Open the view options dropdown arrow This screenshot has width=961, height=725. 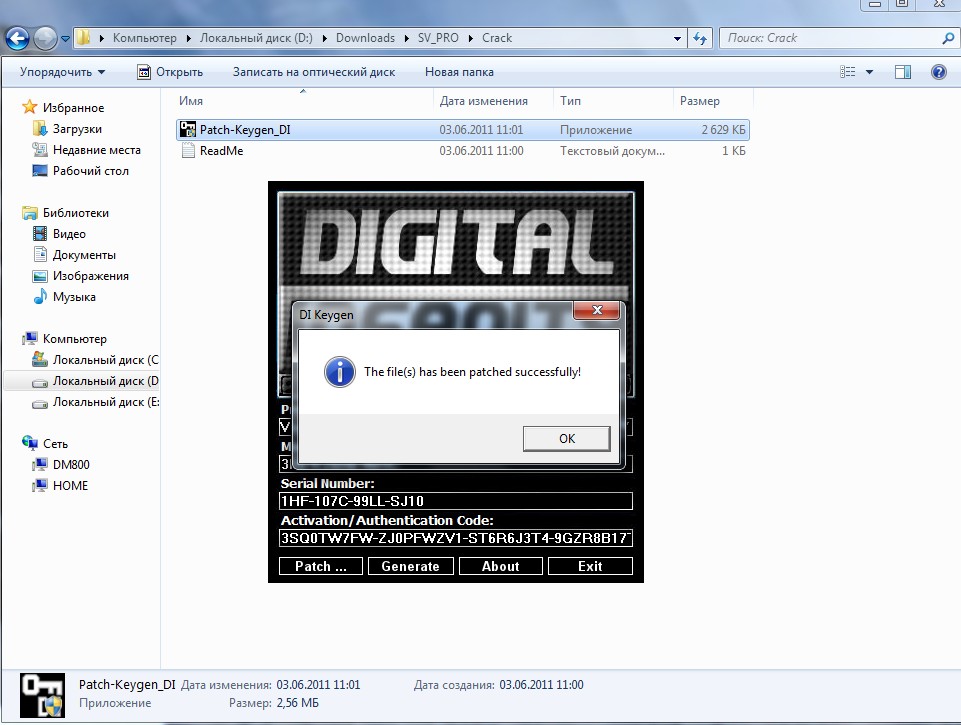pyautogui.click(x=869, y=72)
